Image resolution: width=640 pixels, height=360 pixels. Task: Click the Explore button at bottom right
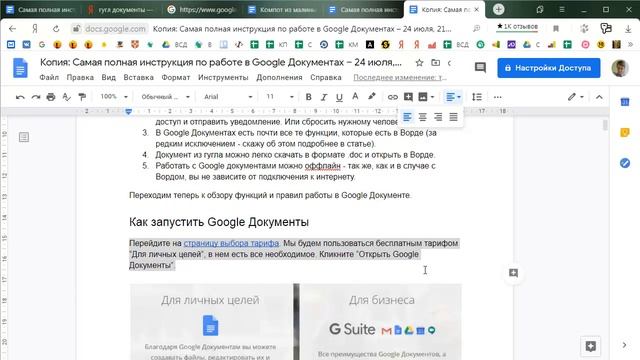pyautogui.click(x=591, y=346)
